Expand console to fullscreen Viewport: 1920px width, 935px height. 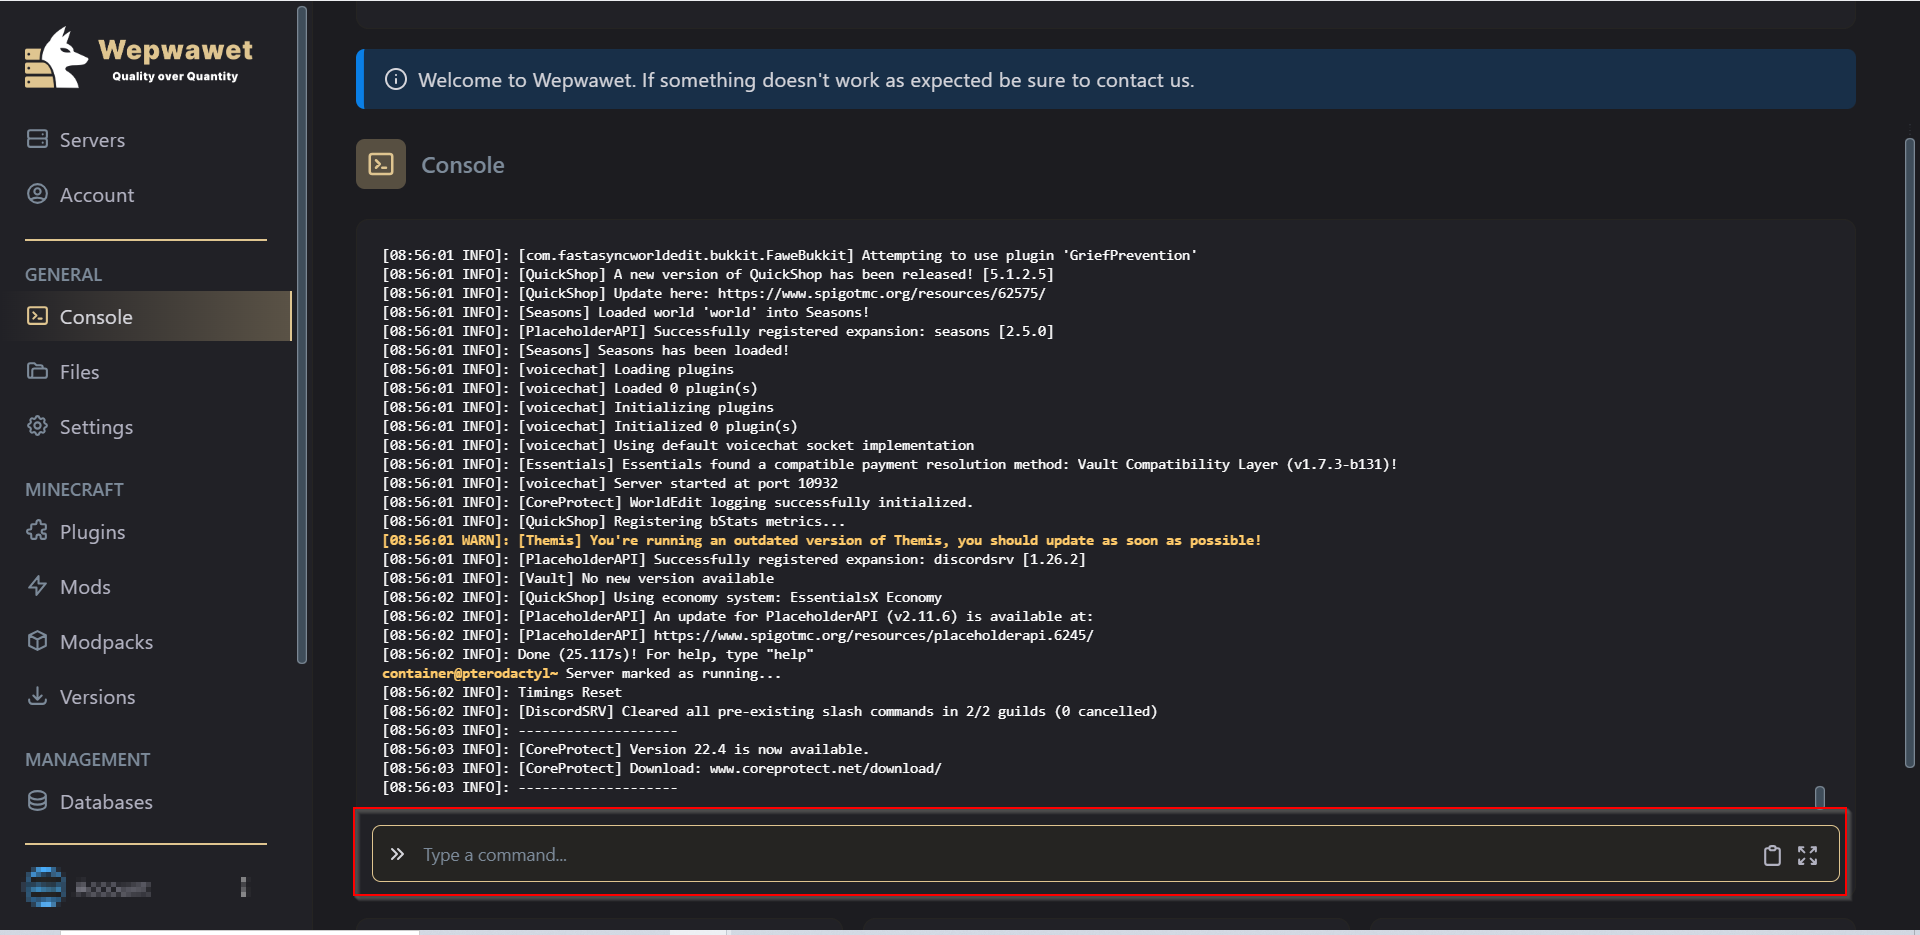[1807, 855]
